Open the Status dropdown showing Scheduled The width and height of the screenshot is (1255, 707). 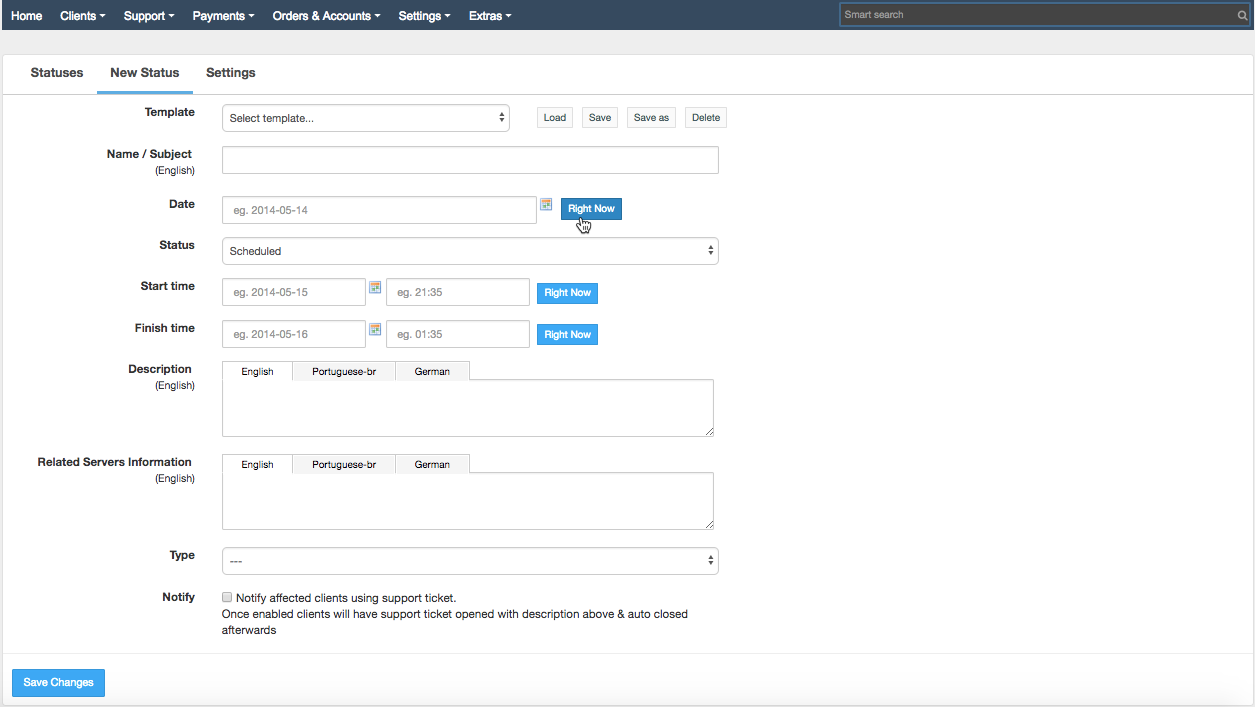(x=470, y=250)
